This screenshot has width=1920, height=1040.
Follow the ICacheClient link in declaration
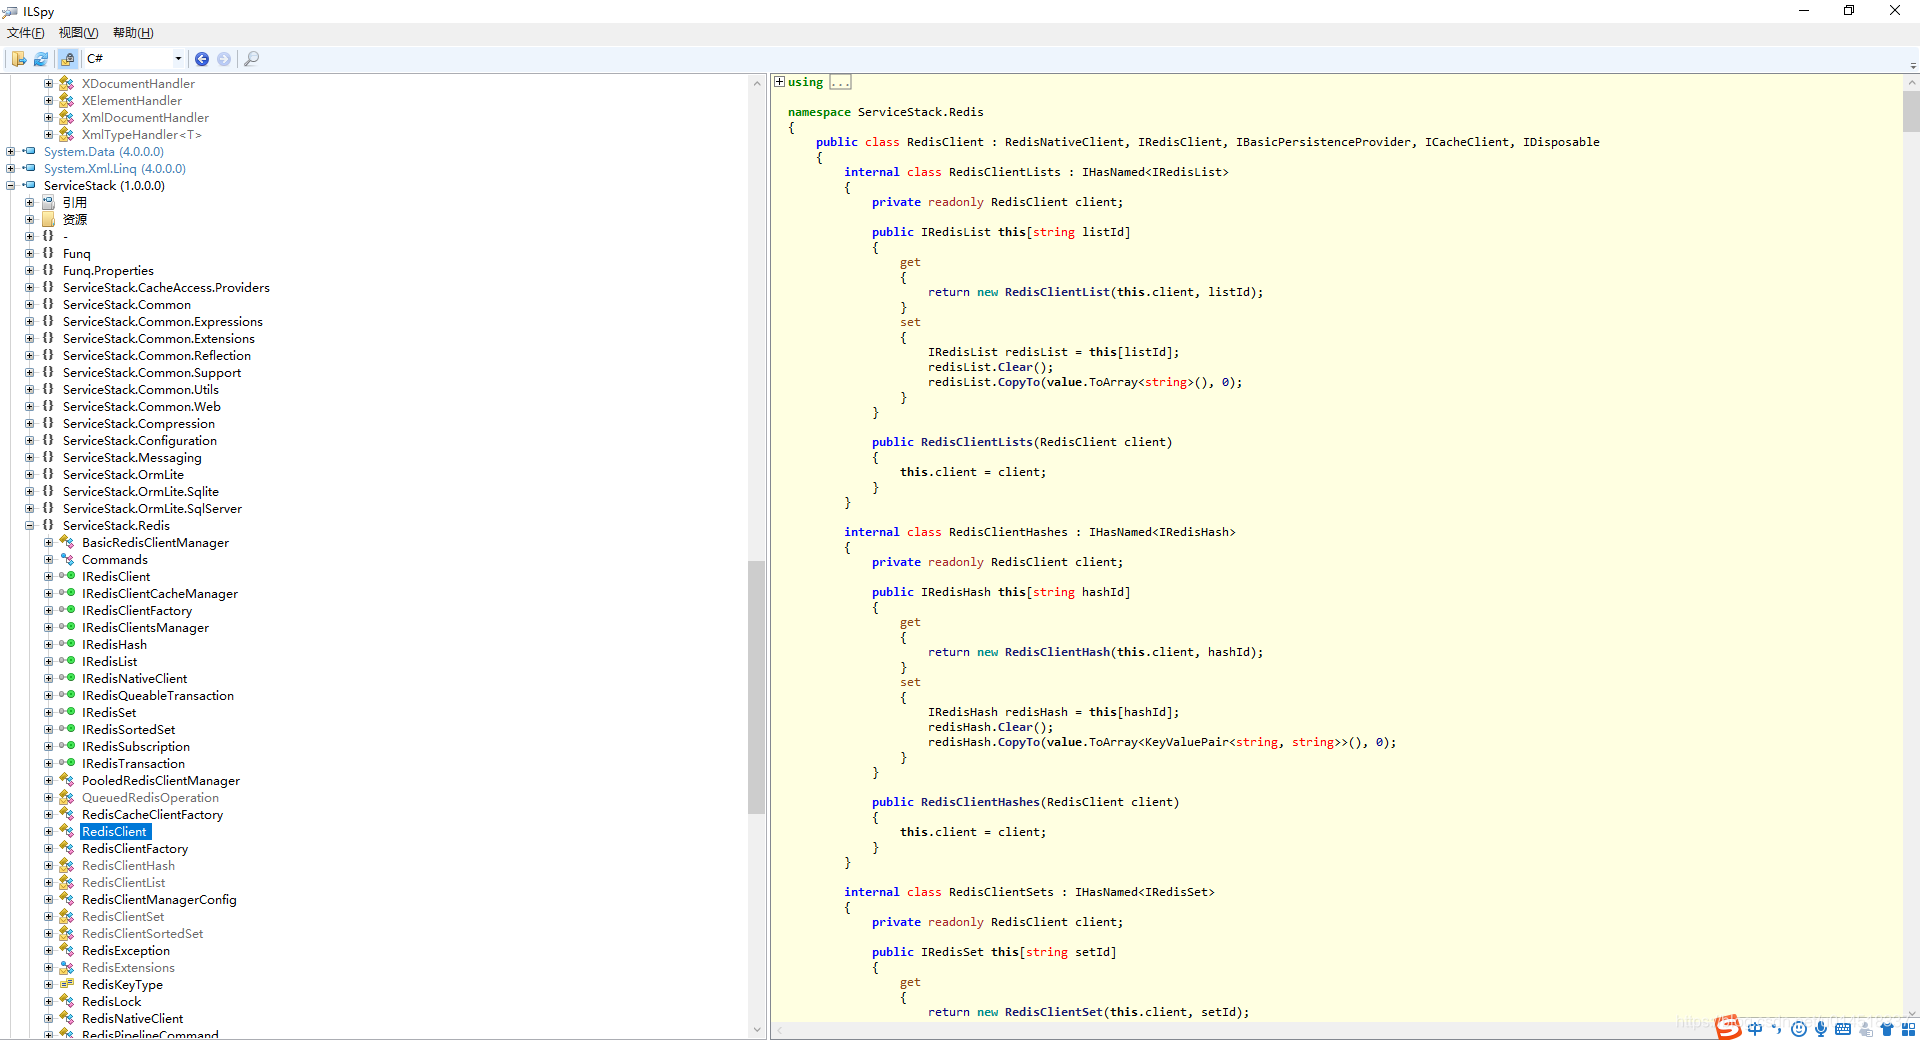click(1467, 142)
